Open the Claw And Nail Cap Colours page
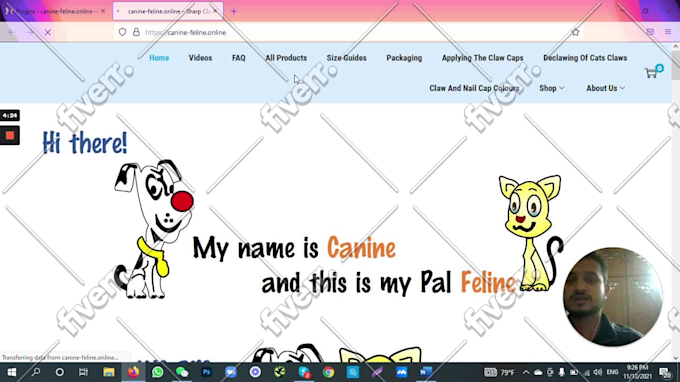This screenshot has height=382, width=680. tap(474, 88)
